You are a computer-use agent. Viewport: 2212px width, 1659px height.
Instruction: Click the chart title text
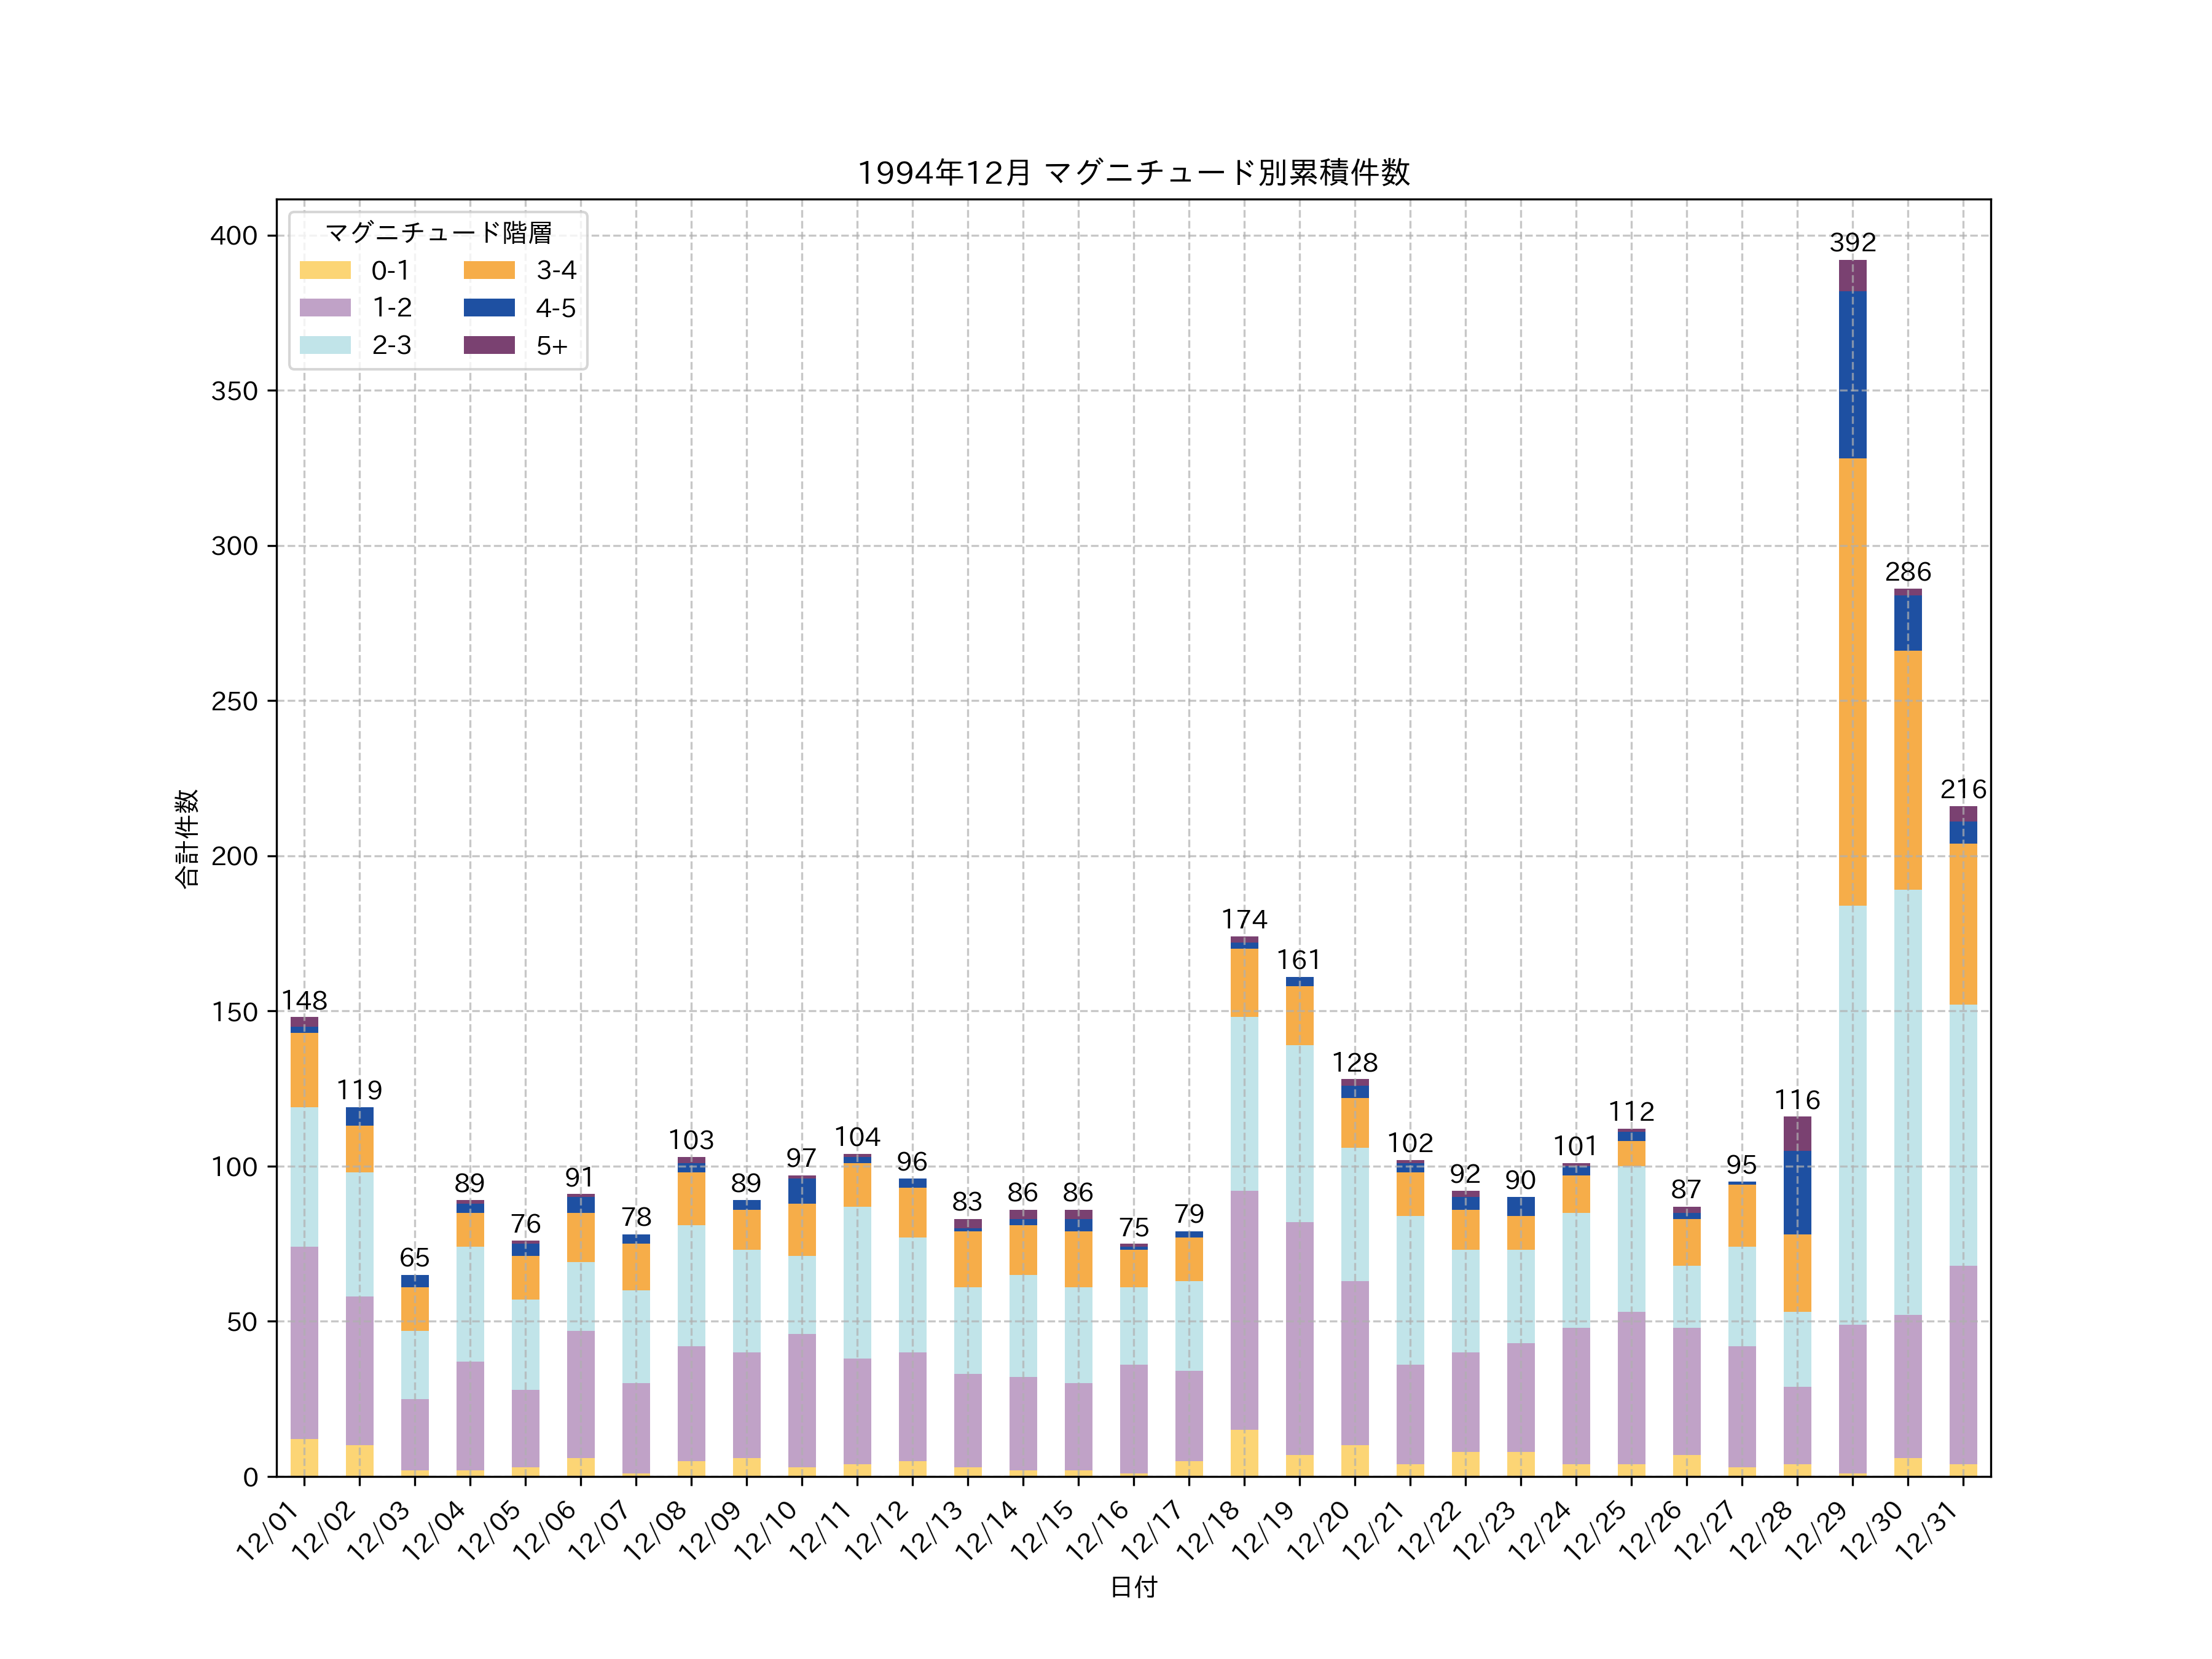[1133, 173]
